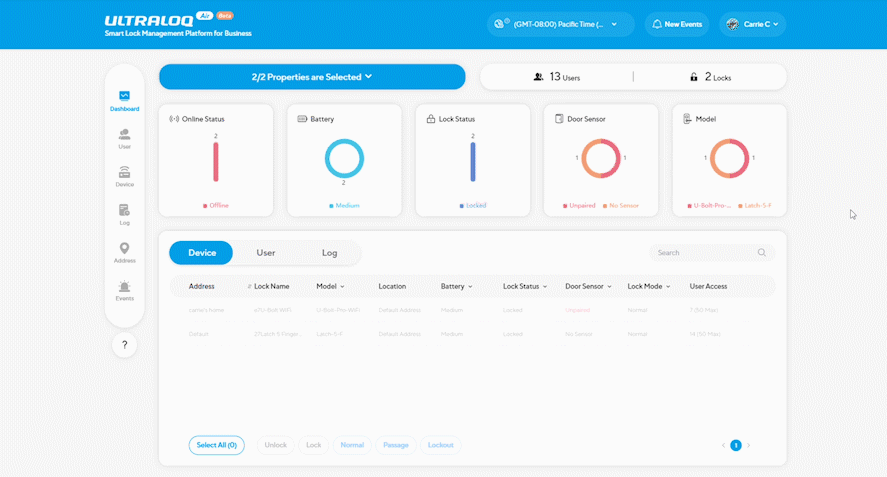Switch to the User tab
Image resolution: width=887 pixels, height=477 pixels.
pos(265,252)
